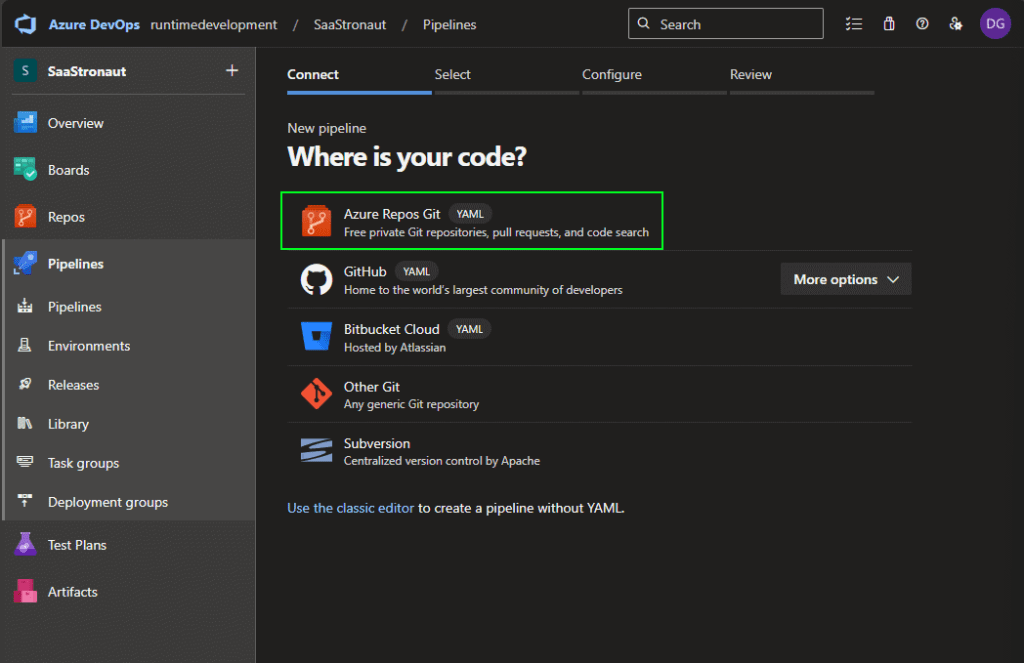The width and height of the screenshot is (1024, 663).
Task: Click the Azure DevOps logo icon
Action: 26,24
